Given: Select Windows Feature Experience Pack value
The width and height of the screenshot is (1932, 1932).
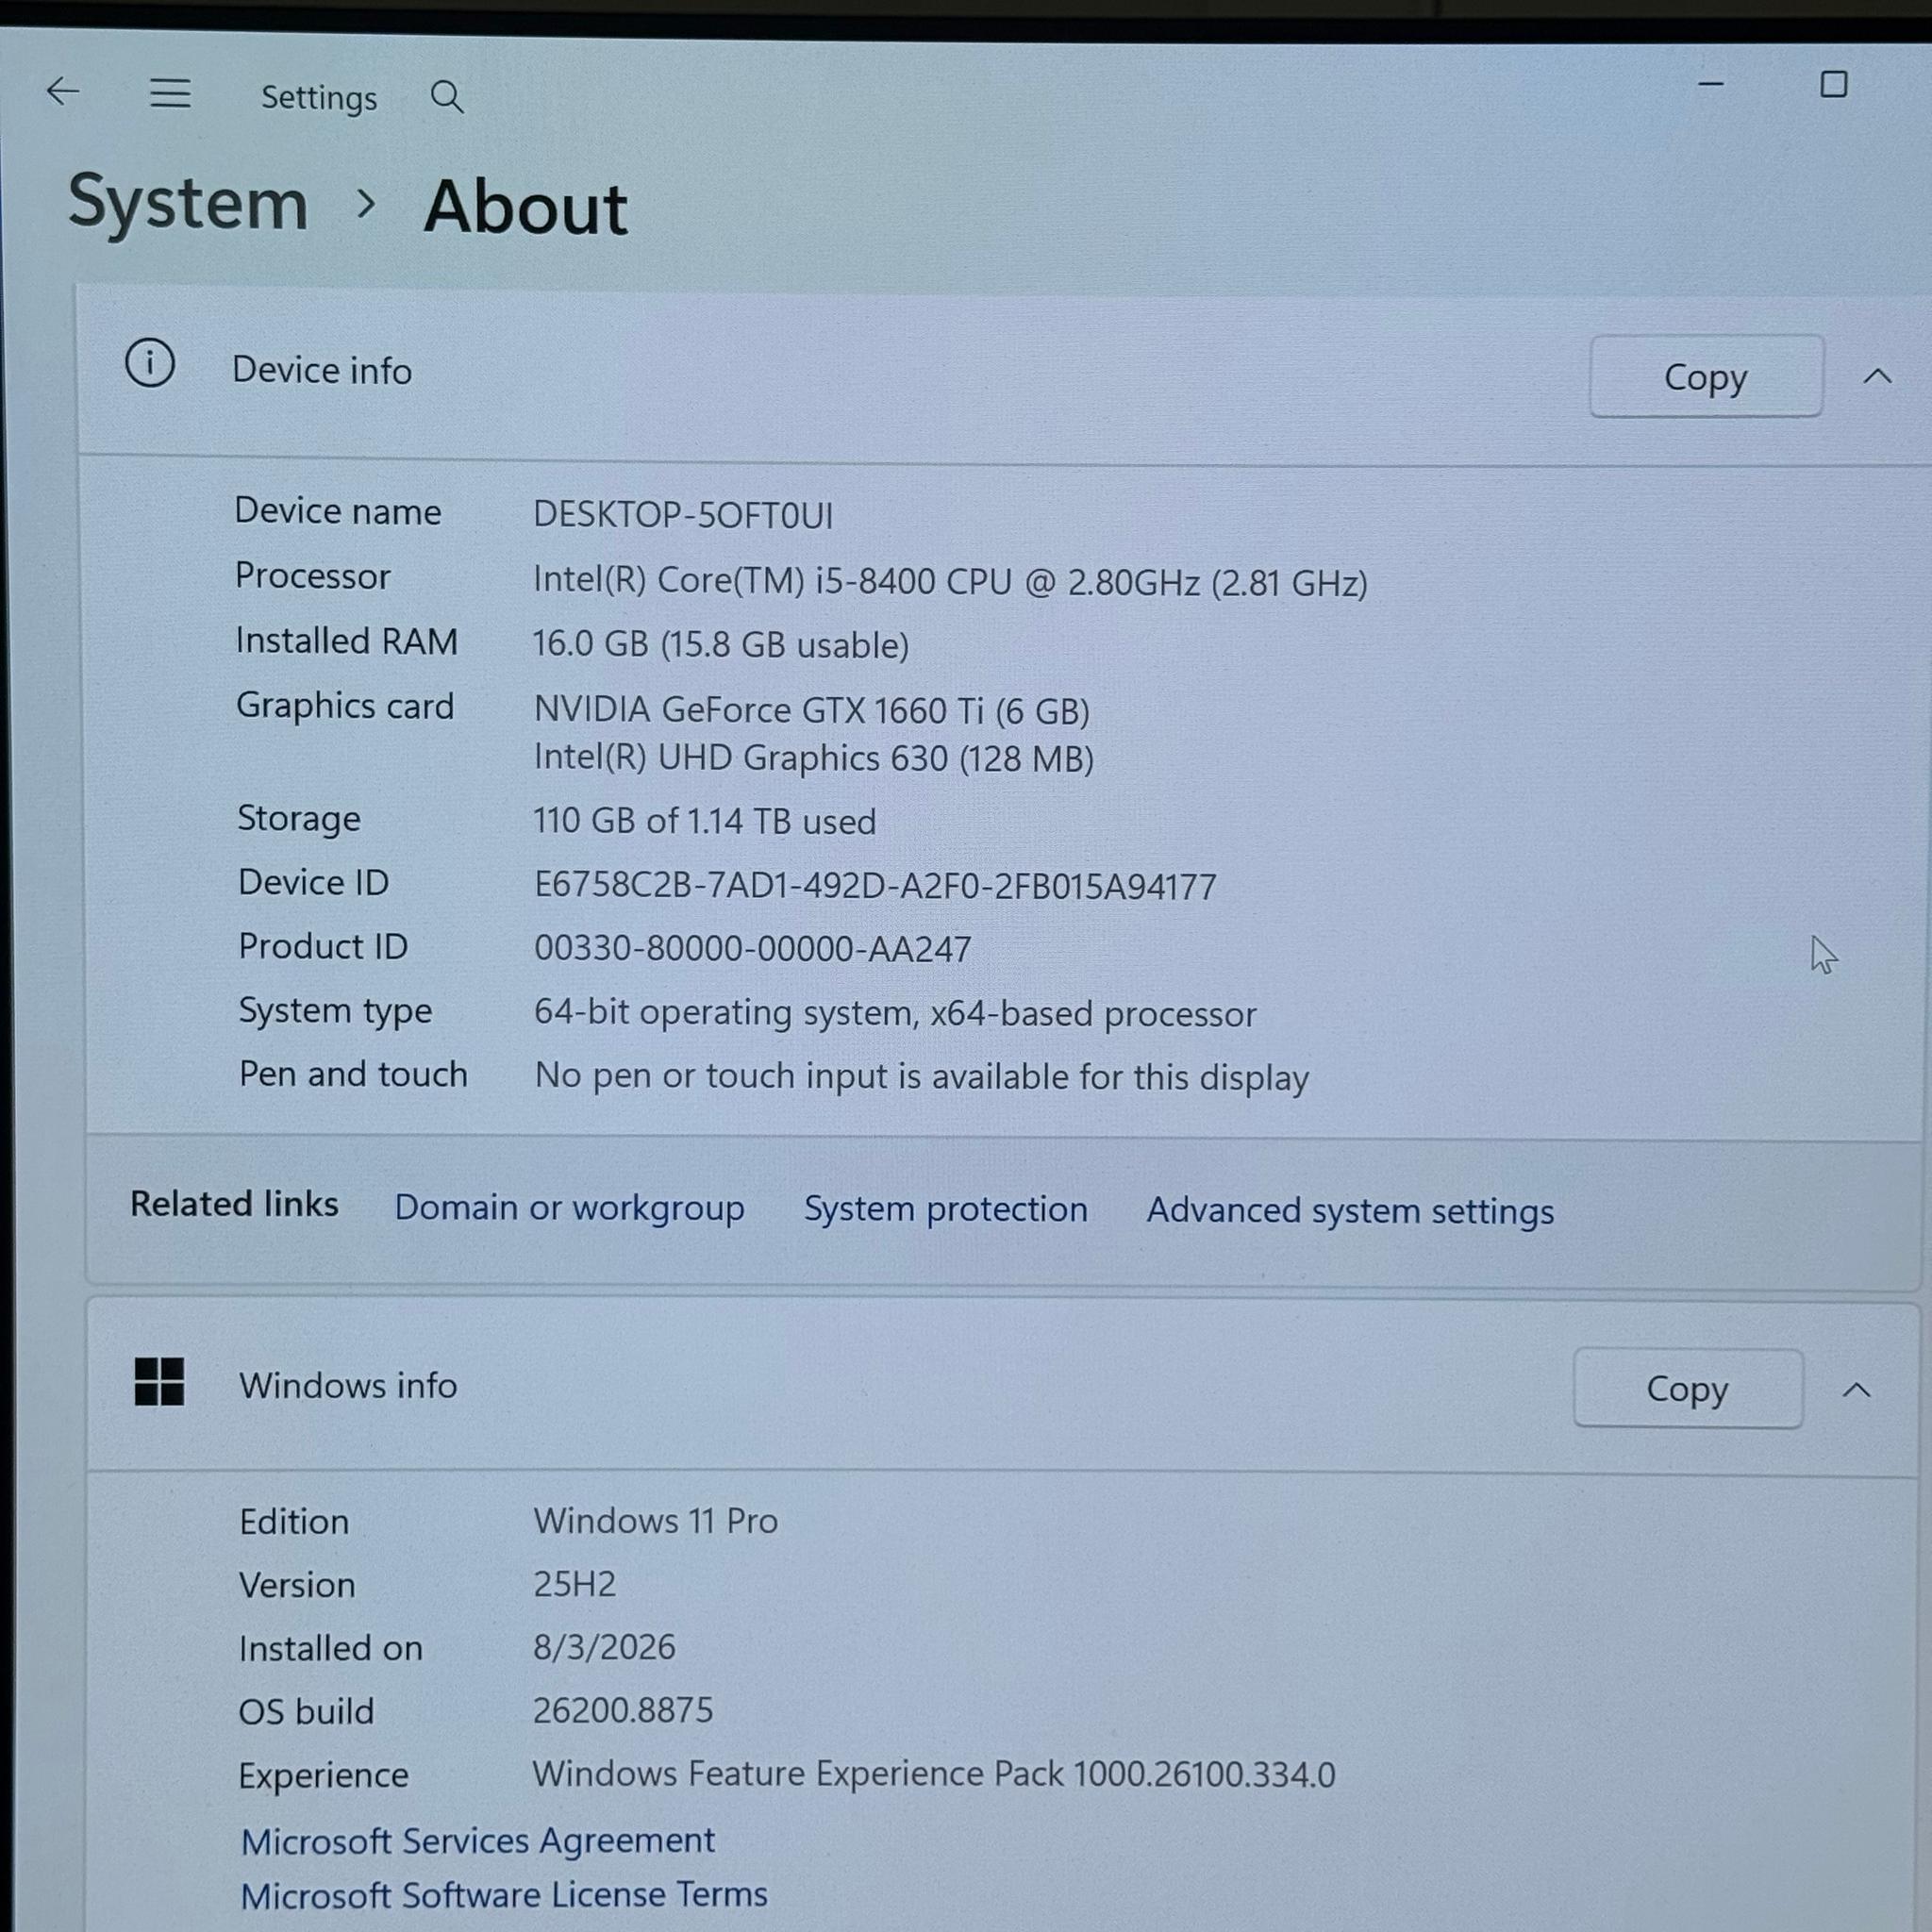Looking at the screenshot, I should [934, 1774].
